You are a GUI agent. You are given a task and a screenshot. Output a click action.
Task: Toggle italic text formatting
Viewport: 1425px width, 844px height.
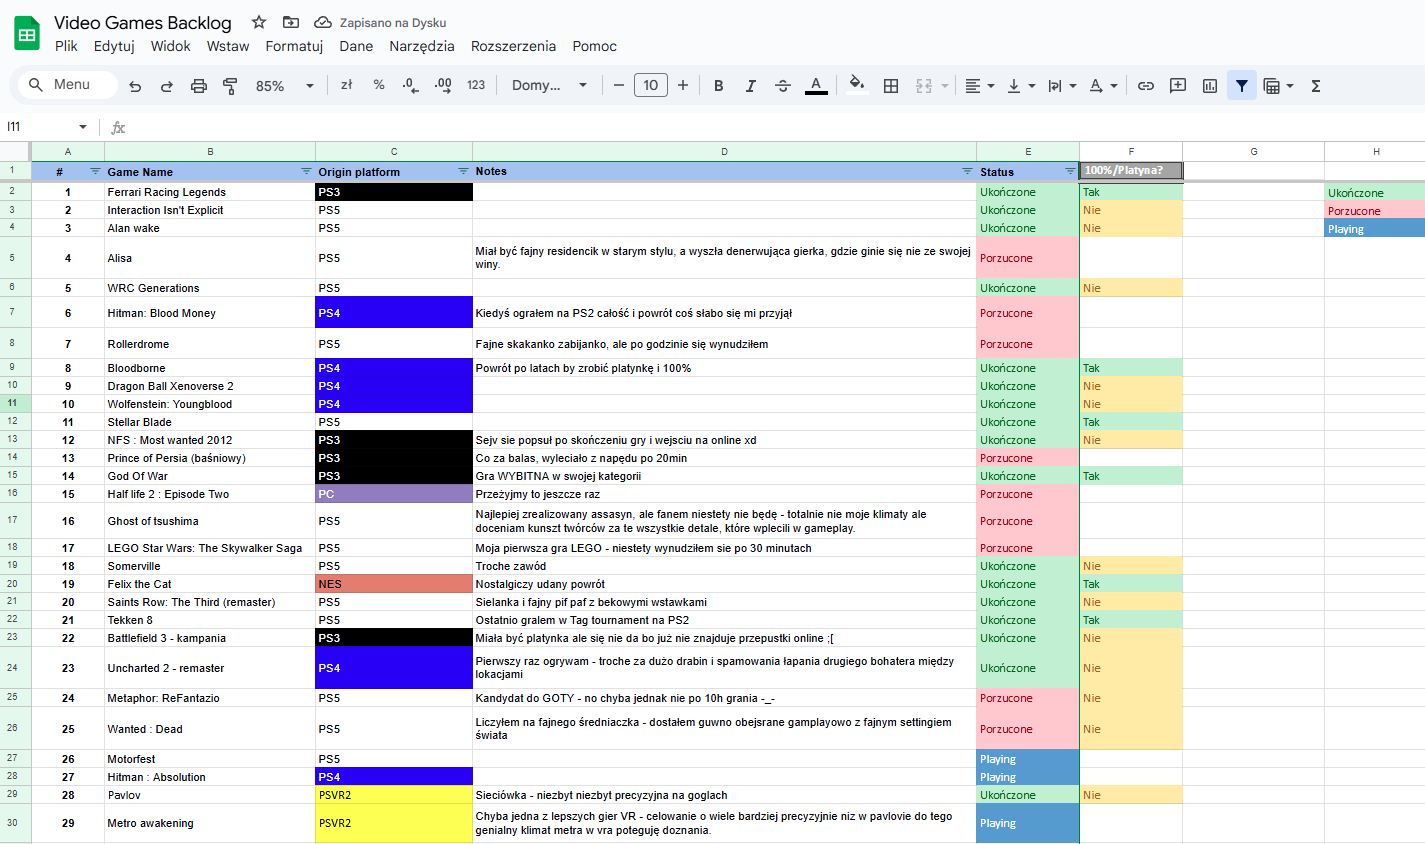click(x=750, y=86)
